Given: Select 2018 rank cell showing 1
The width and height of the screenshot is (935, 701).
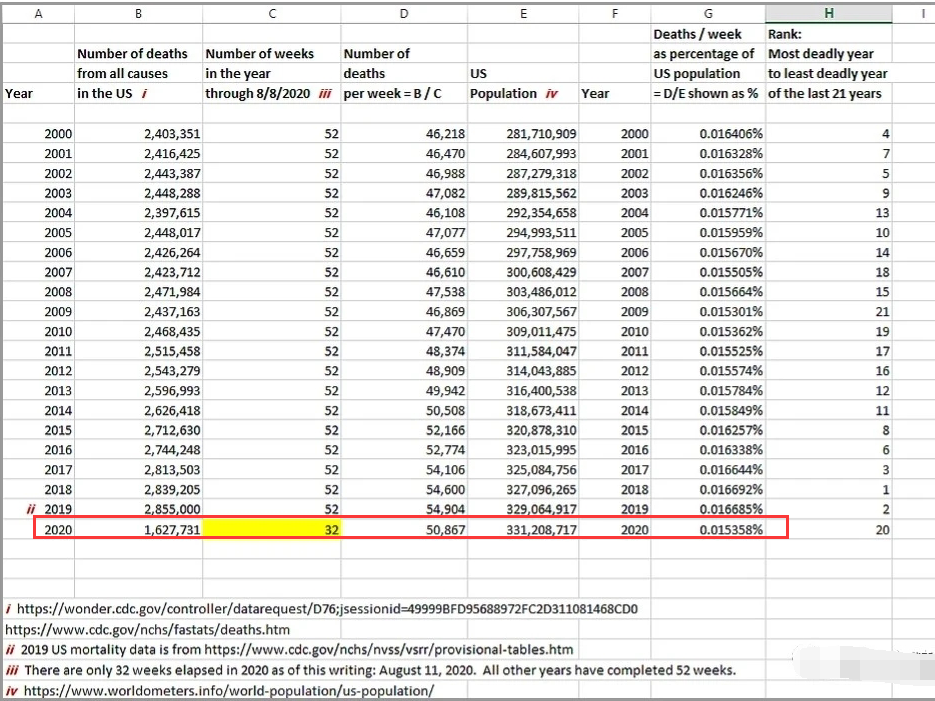Looking at the screenshot, I should [x=828, y=489].
